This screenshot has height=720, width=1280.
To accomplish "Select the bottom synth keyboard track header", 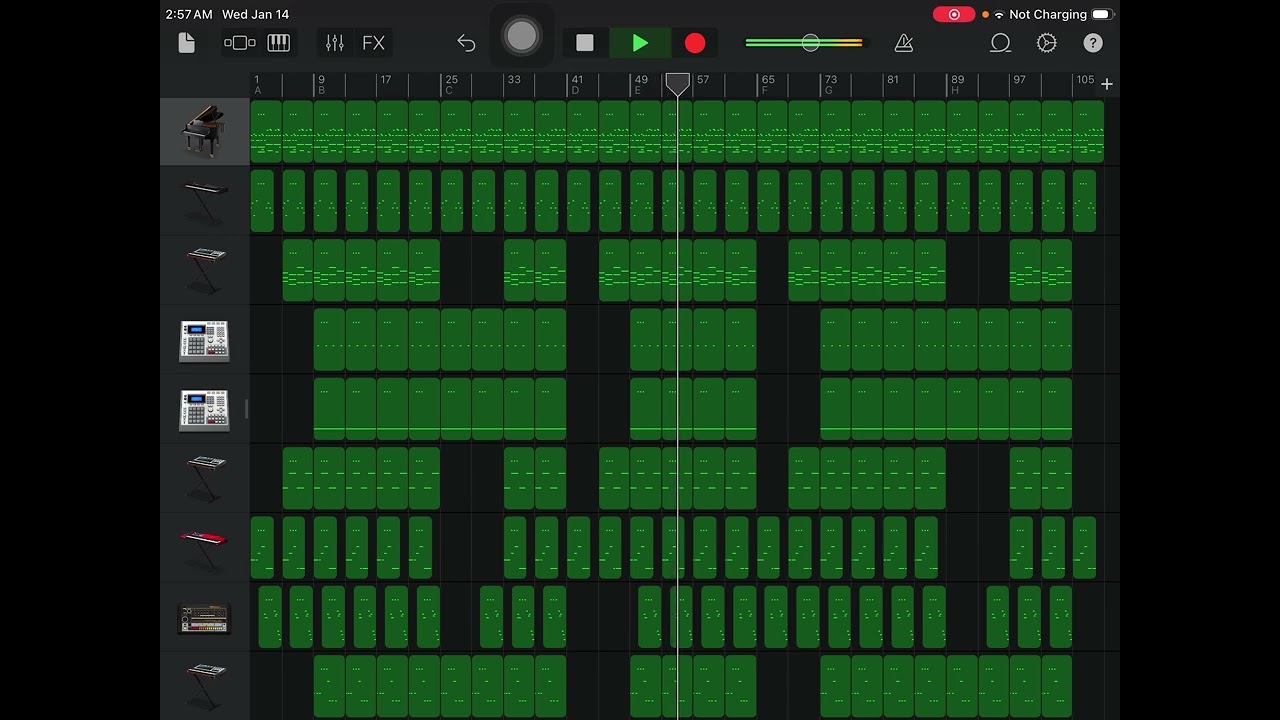I will coord(205,686).
